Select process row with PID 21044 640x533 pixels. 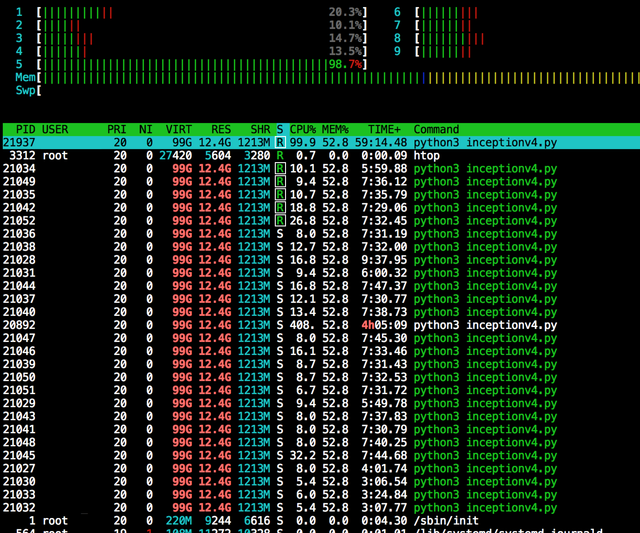click(320, 286)
